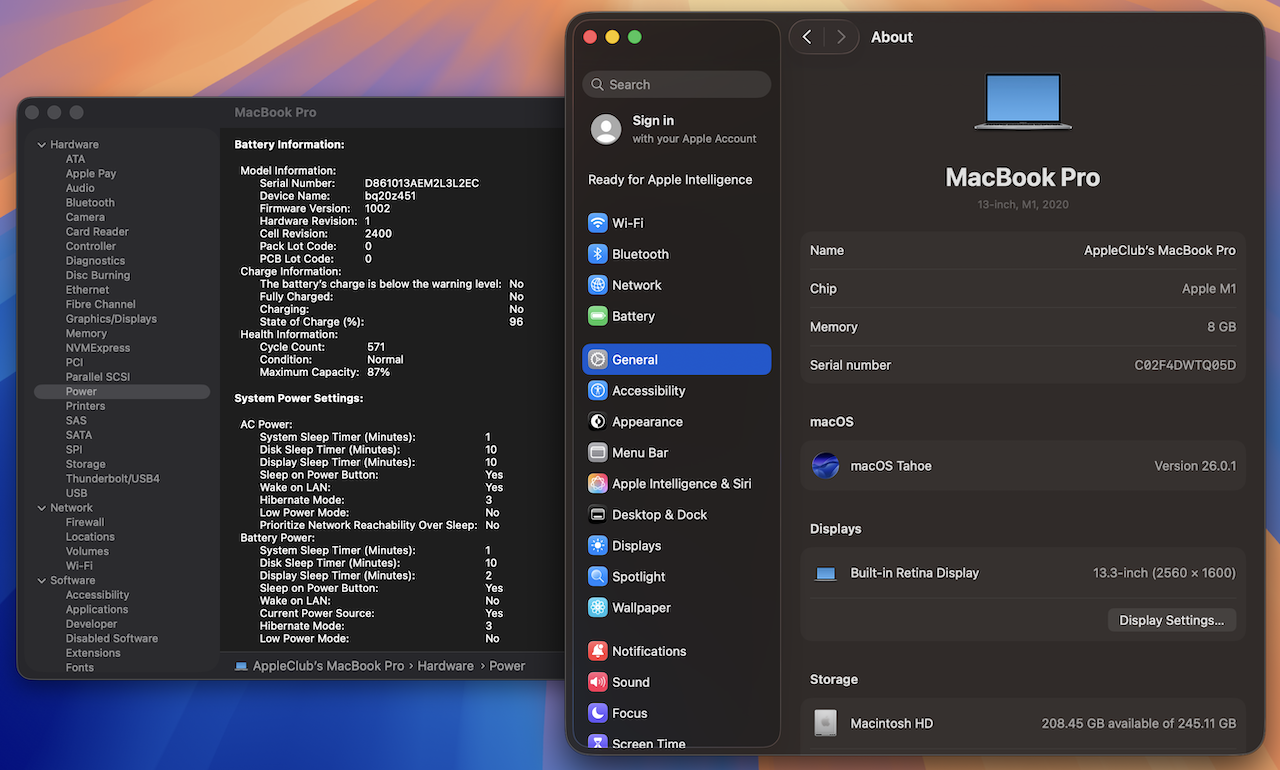Collapse the Software tree section
The width and height of the screenshot is (1280, 770).
pos(42,581)
